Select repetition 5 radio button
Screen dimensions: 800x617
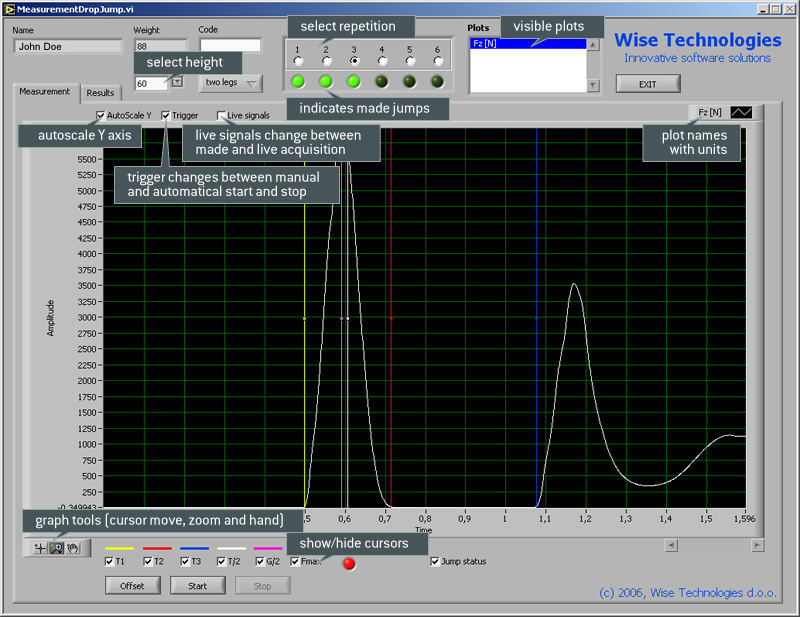click(410, 61)
